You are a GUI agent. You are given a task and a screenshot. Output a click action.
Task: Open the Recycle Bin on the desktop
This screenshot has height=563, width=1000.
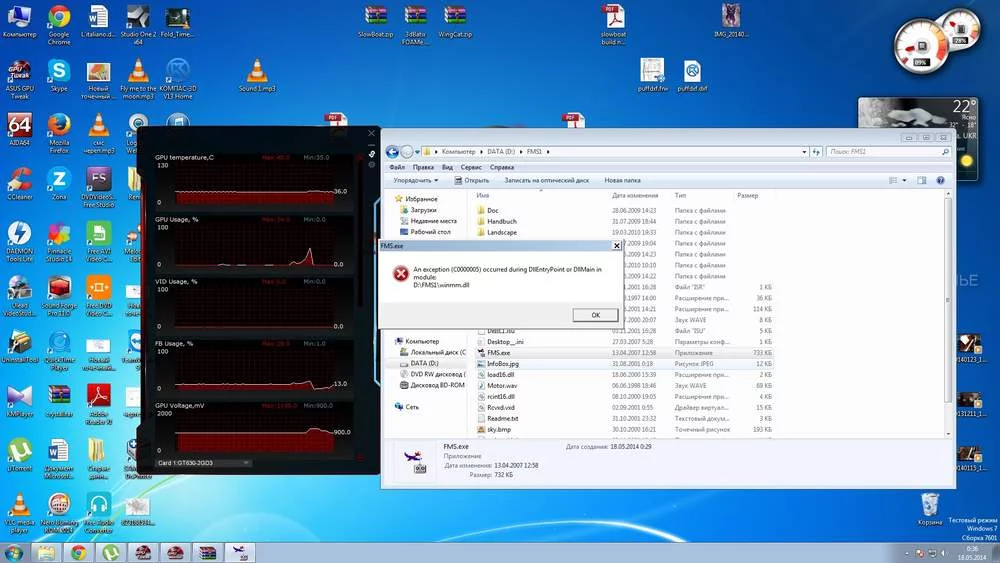click(929, 503)
